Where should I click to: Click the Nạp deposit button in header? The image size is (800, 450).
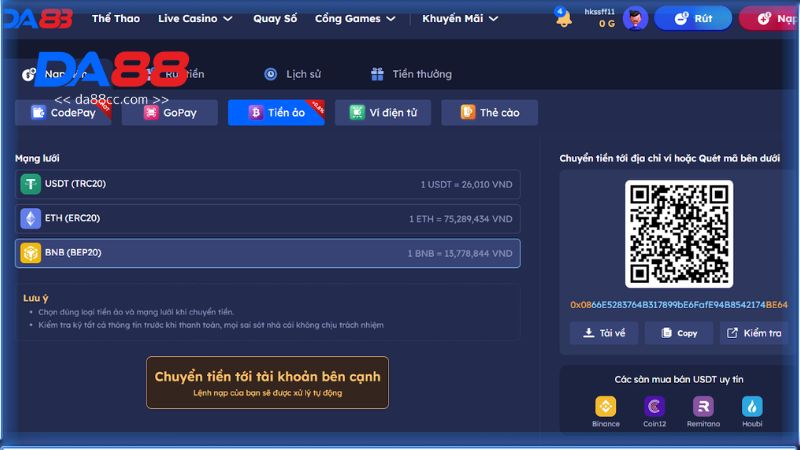769,18
